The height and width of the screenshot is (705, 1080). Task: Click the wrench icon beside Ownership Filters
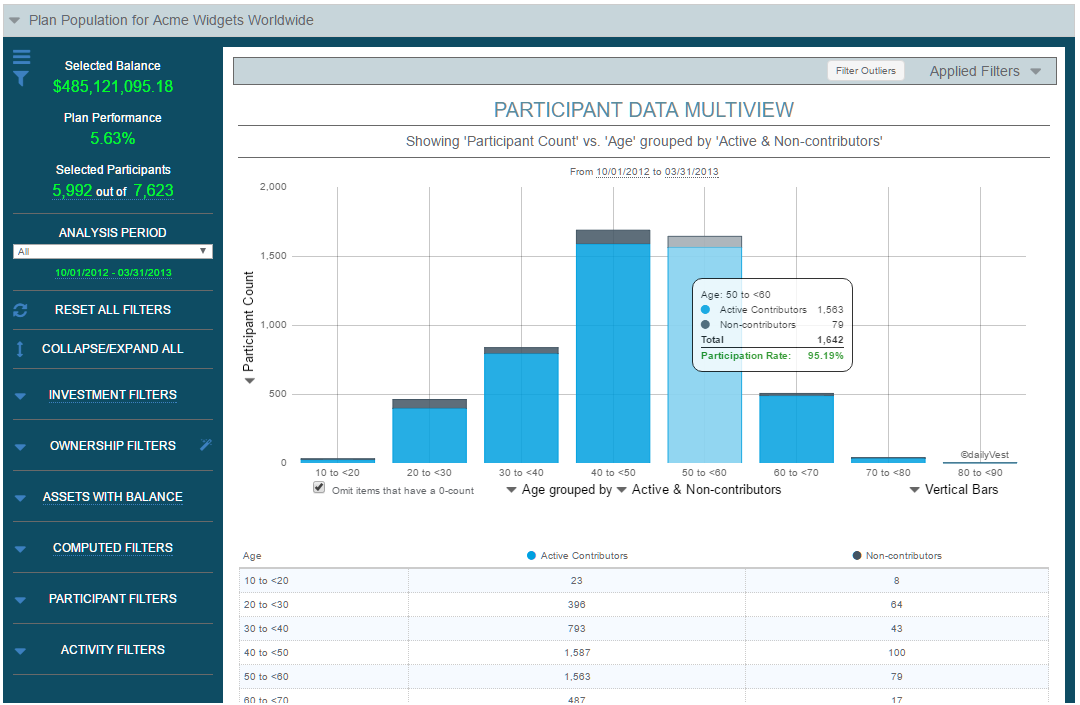(207, 445)
